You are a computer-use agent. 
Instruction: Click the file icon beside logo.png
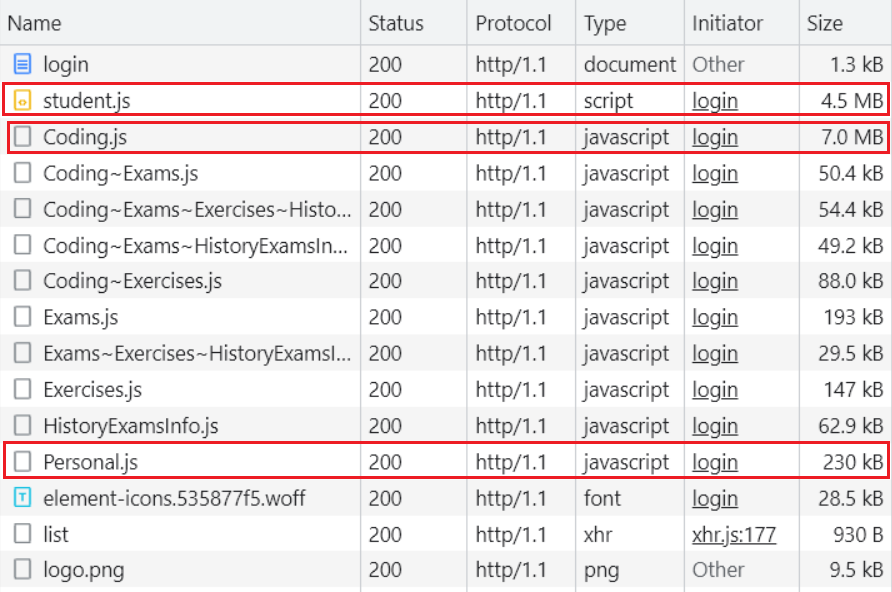[22, 570]
